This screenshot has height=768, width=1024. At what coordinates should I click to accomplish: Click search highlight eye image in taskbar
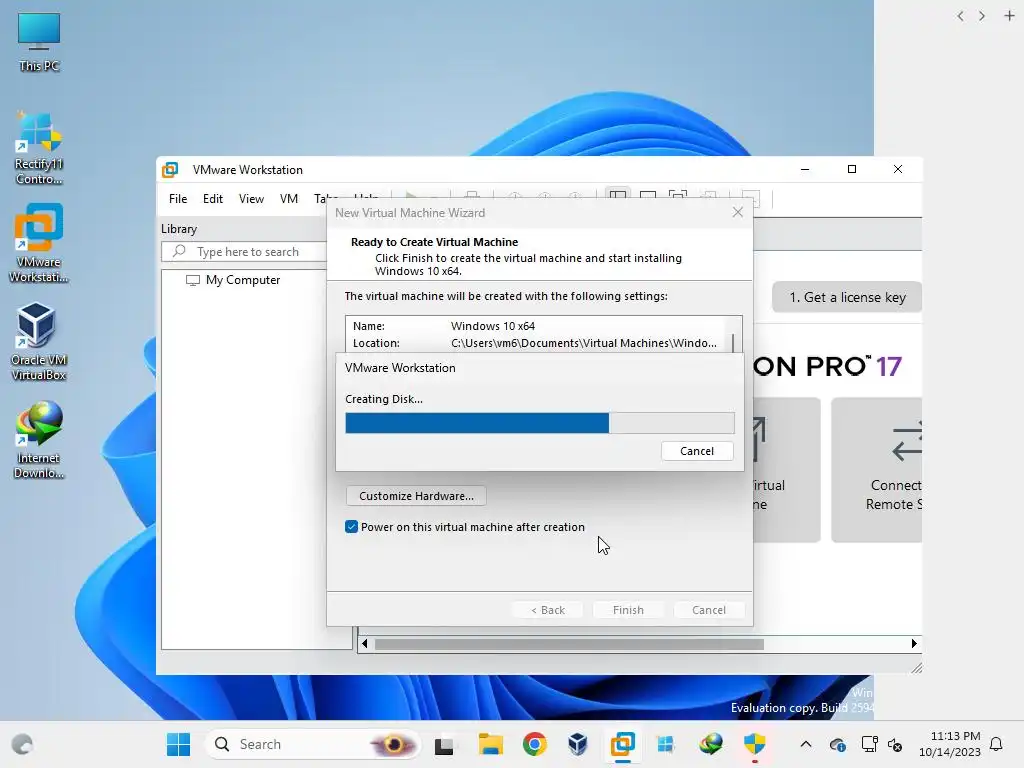(x=392, y=744)
